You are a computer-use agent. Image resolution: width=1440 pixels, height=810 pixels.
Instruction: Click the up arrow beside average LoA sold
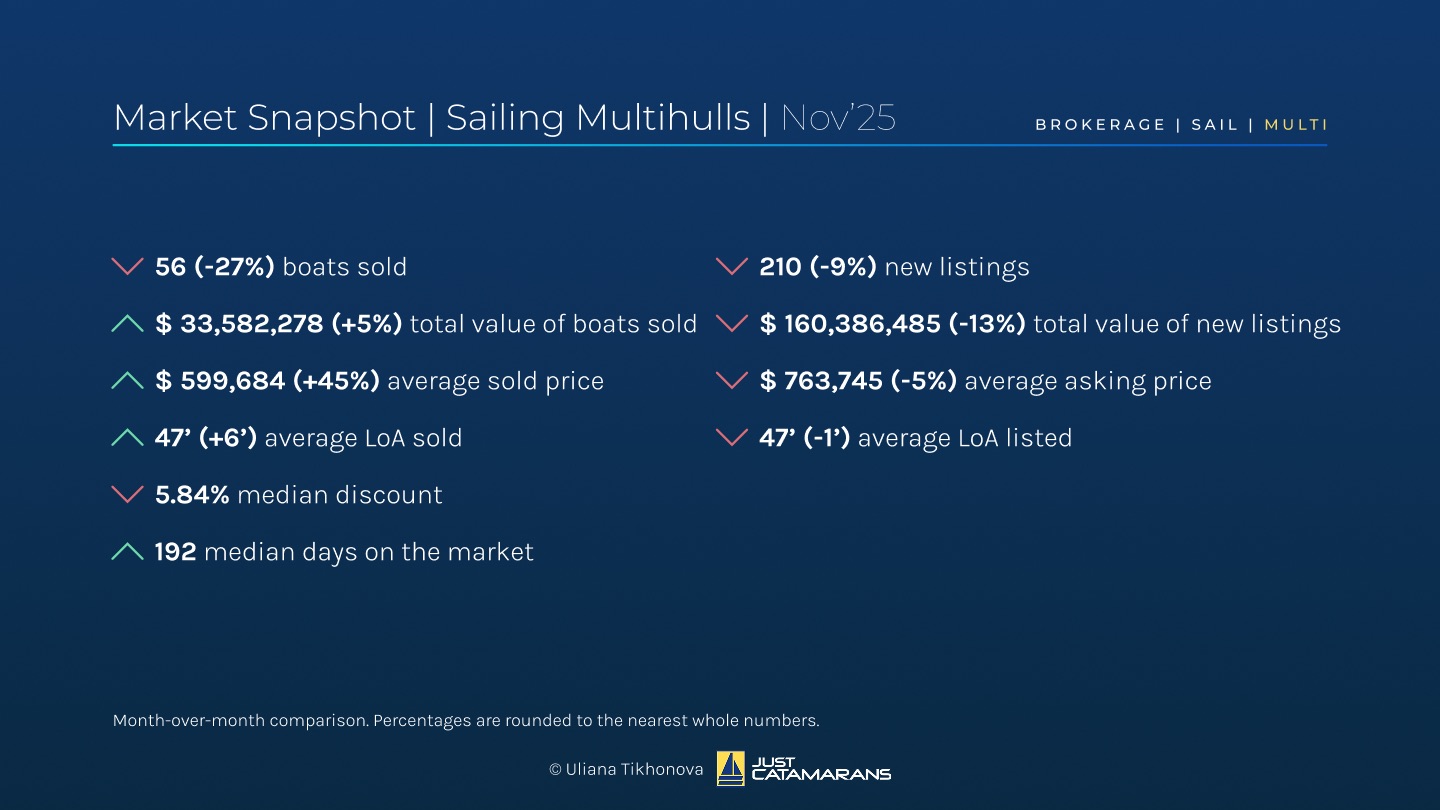coord(127,438)
